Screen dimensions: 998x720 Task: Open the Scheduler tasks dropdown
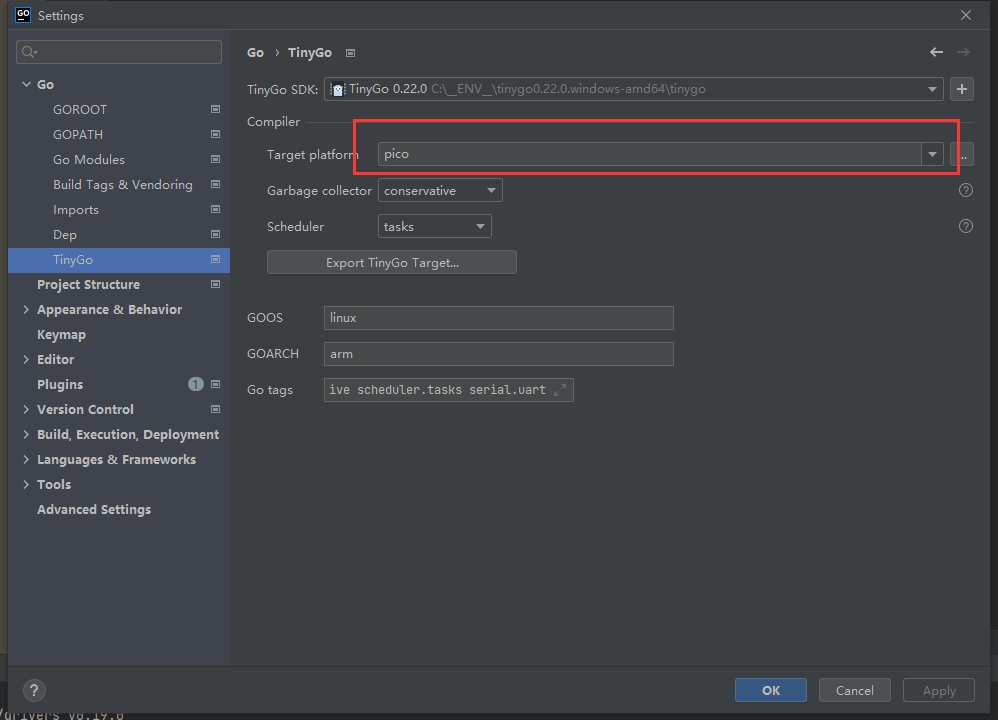[480, 226]
